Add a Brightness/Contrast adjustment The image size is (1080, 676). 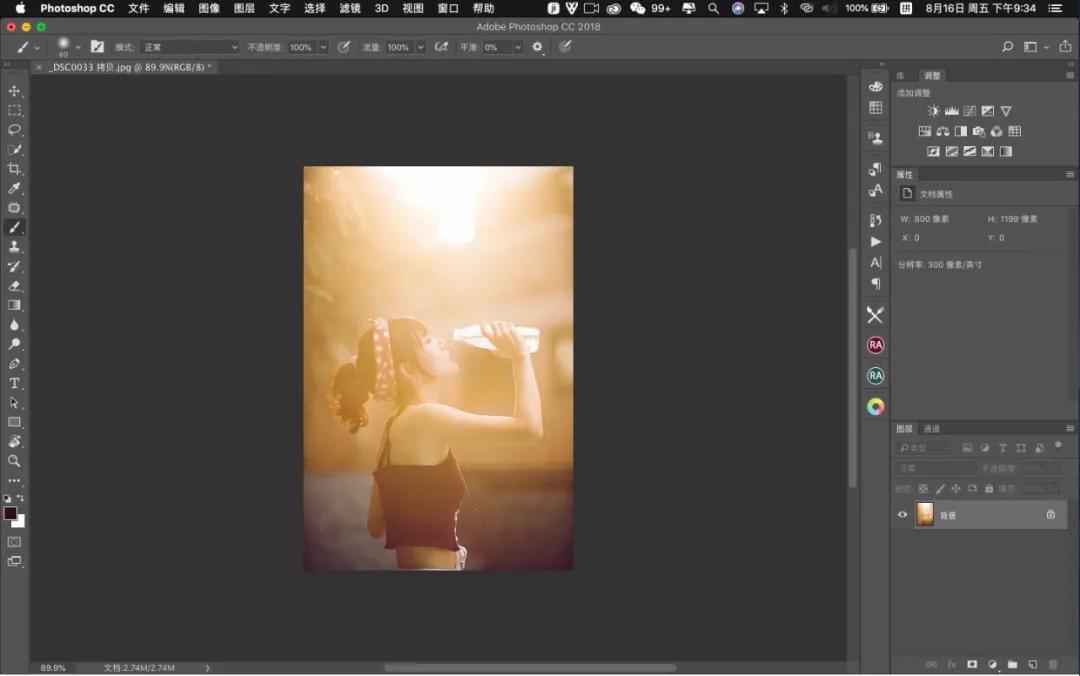[933, 111]
